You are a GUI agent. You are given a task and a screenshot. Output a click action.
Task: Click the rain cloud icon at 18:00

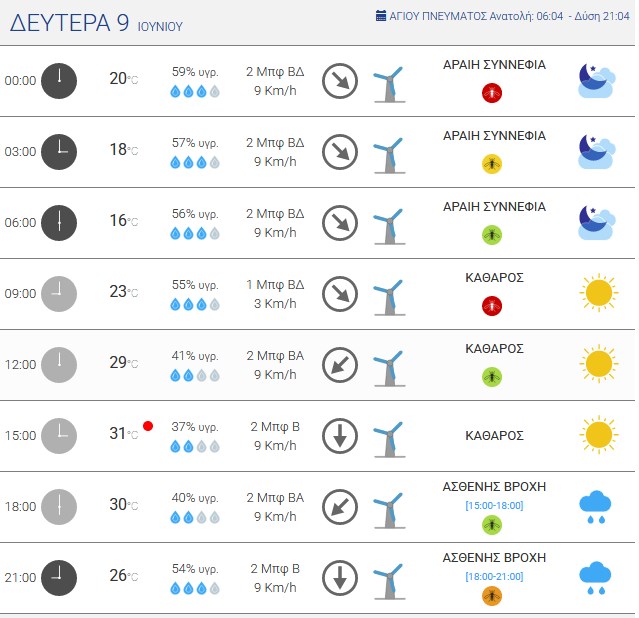point(595,507)
